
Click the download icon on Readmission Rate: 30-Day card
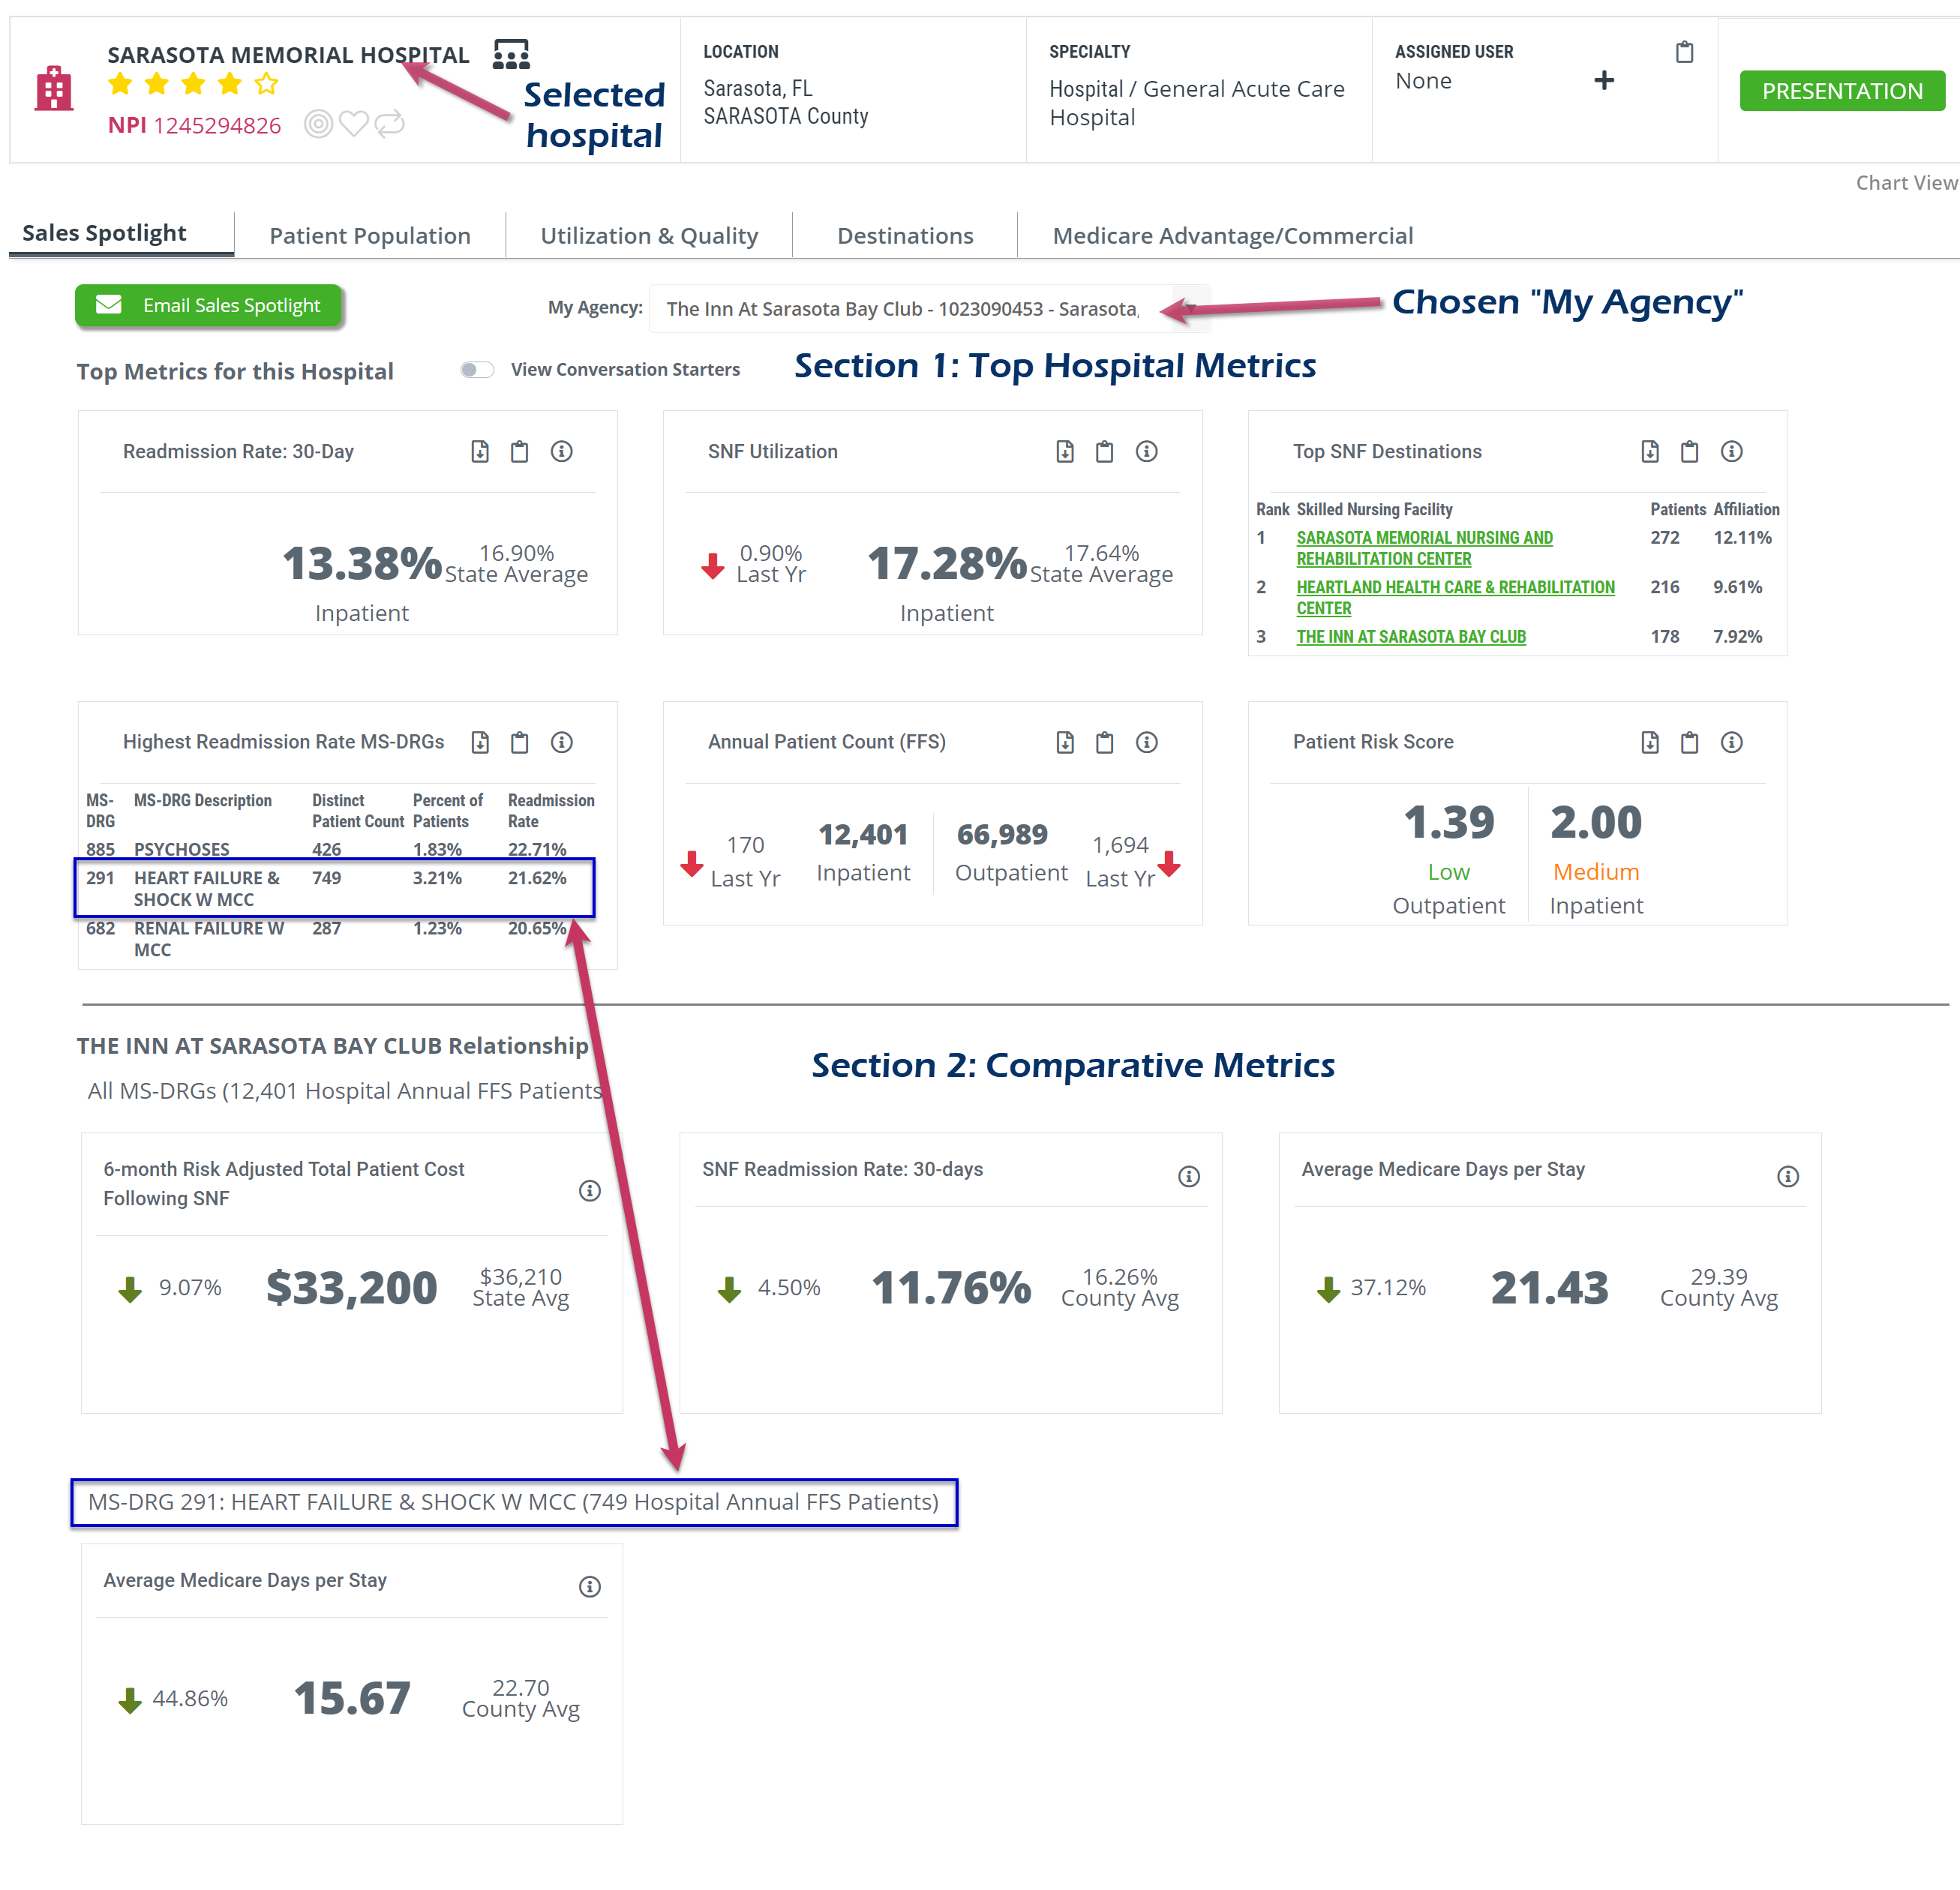coord(480,452)
